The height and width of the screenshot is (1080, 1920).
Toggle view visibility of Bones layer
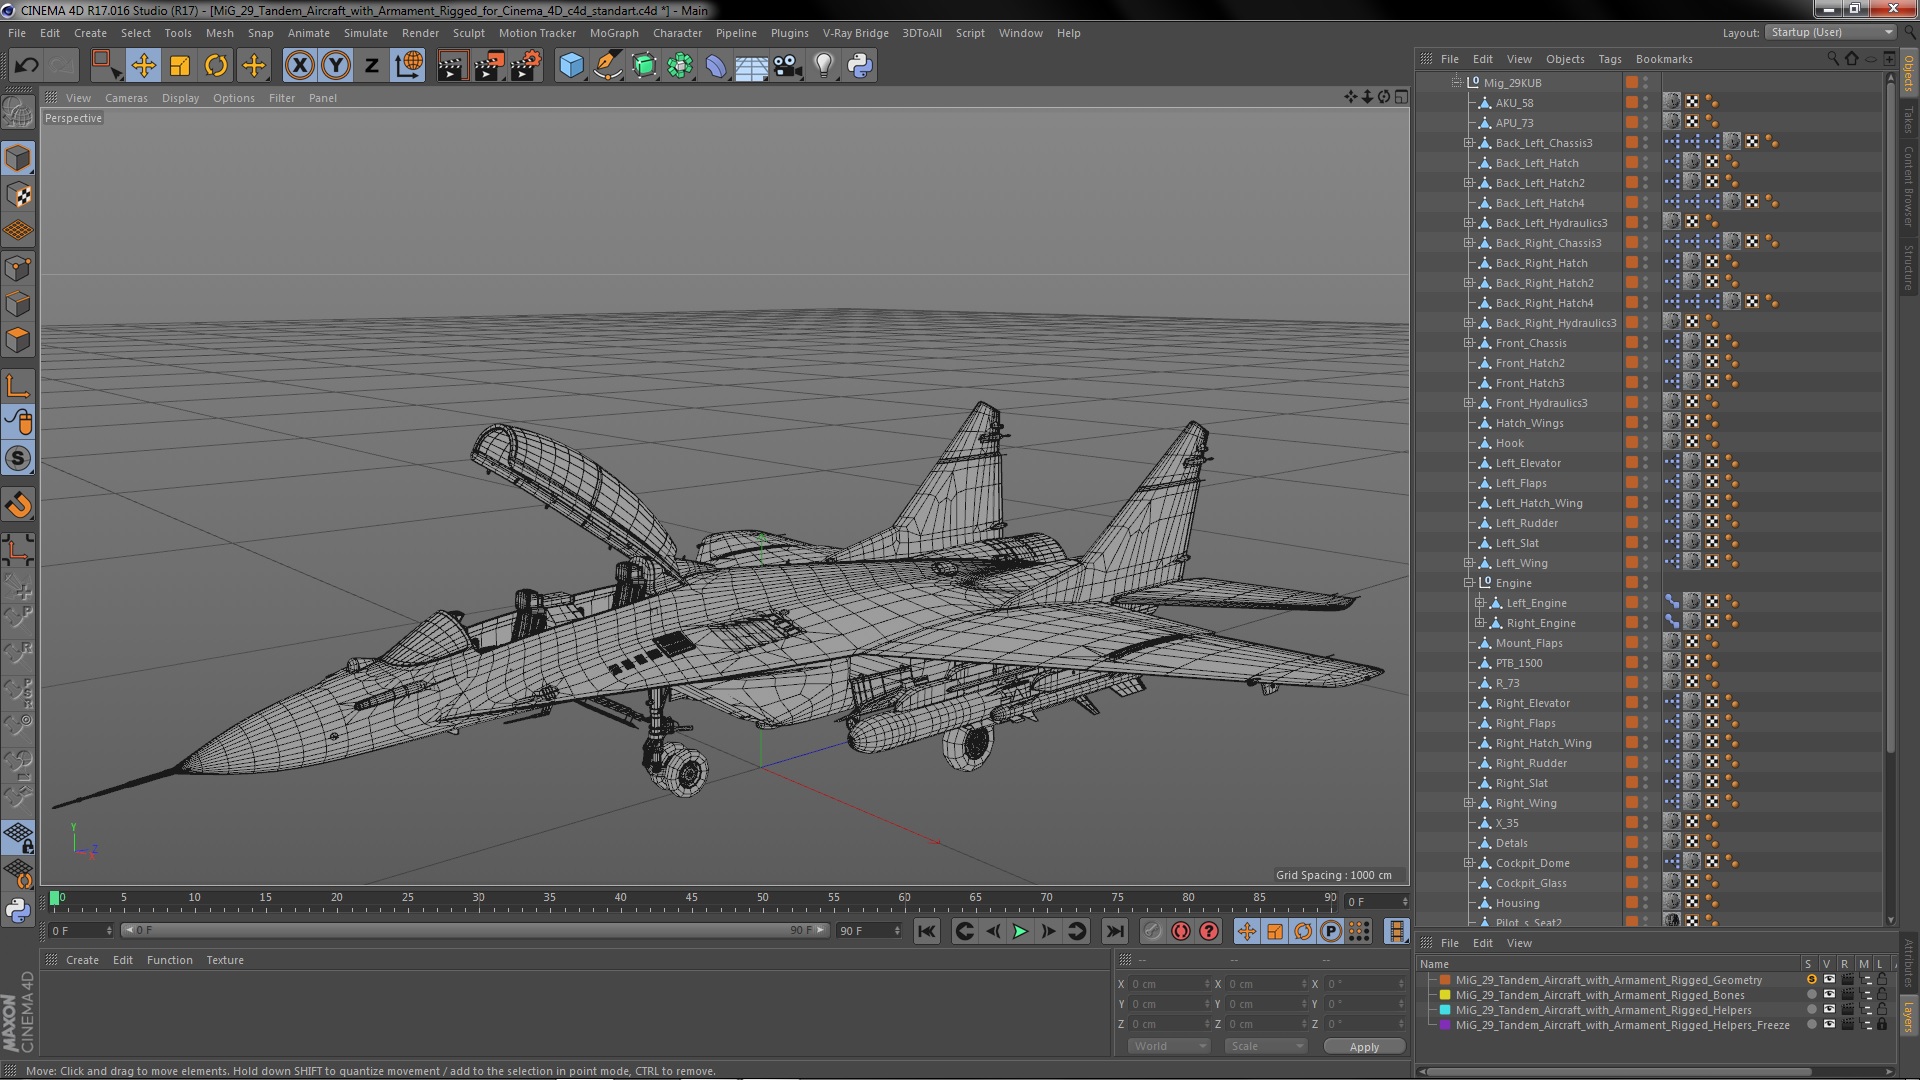click(x=1829, y=995)
